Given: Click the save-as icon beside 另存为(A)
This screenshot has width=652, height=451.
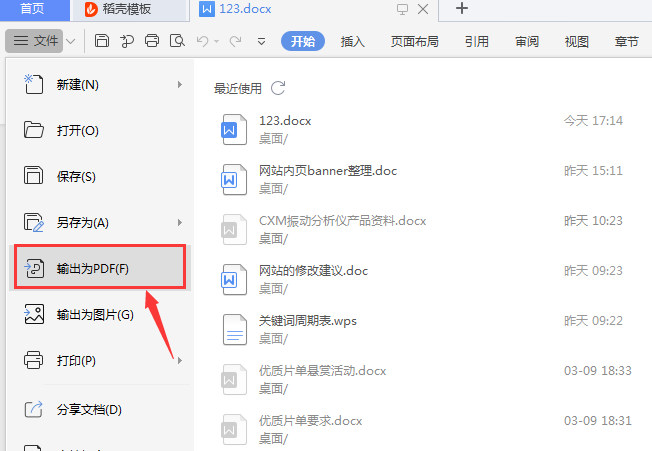Looking at the screenshot, I should [x=34, y=222].
